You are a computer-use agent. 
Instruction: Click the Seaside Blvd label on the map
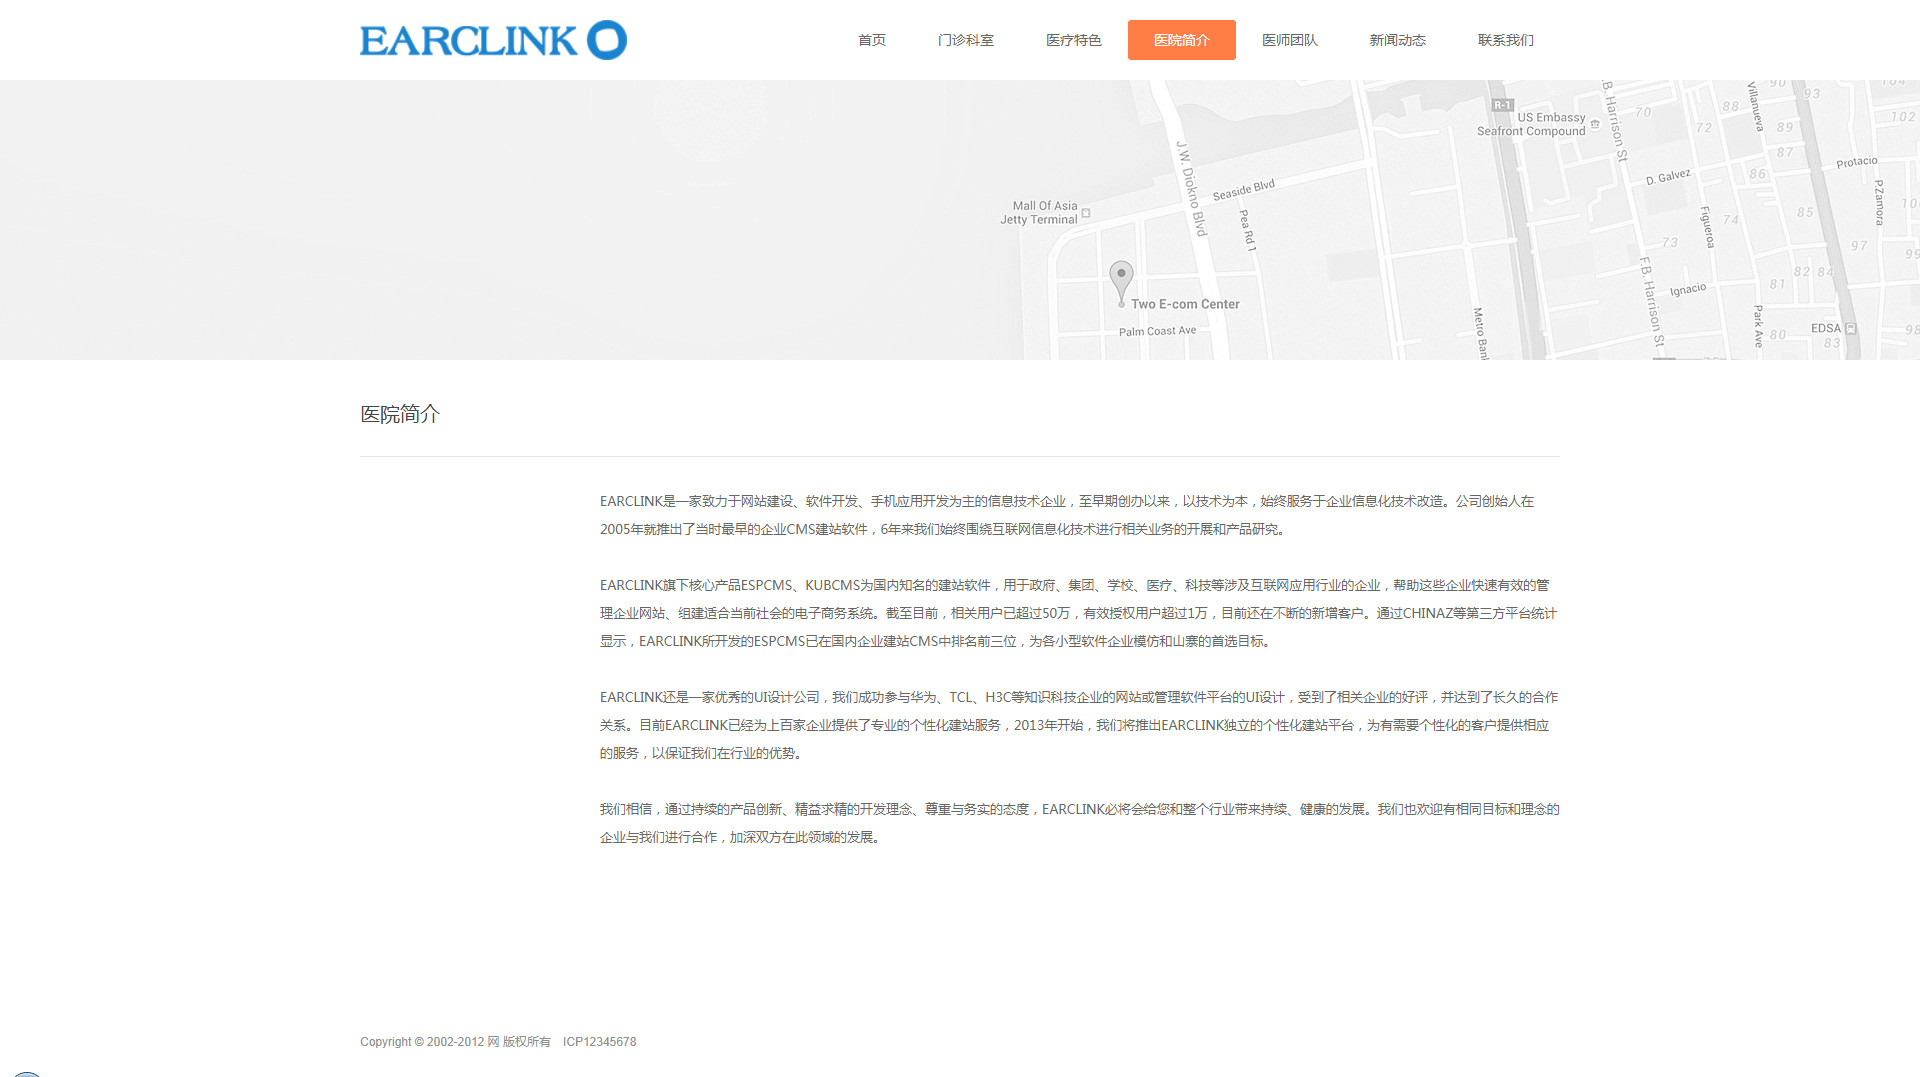(x=1243, y=190)
